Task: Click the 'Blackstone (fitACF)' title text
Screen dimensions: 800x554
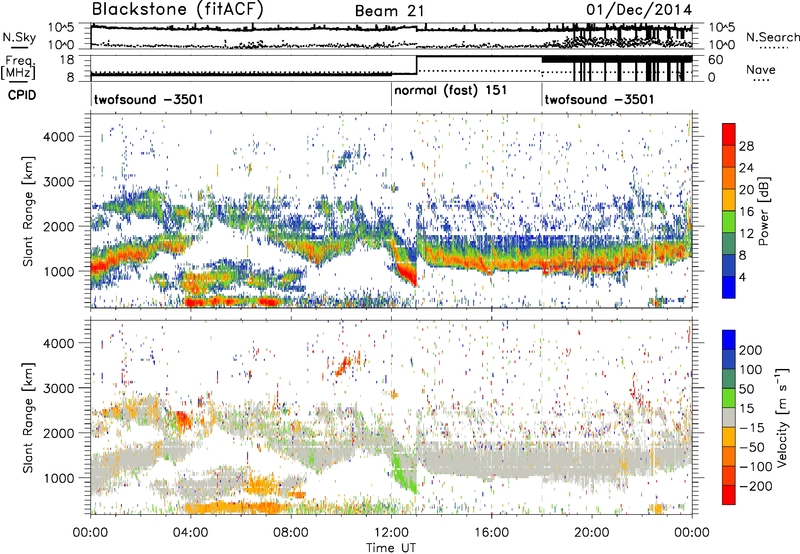Action: (x=178, y=10)
